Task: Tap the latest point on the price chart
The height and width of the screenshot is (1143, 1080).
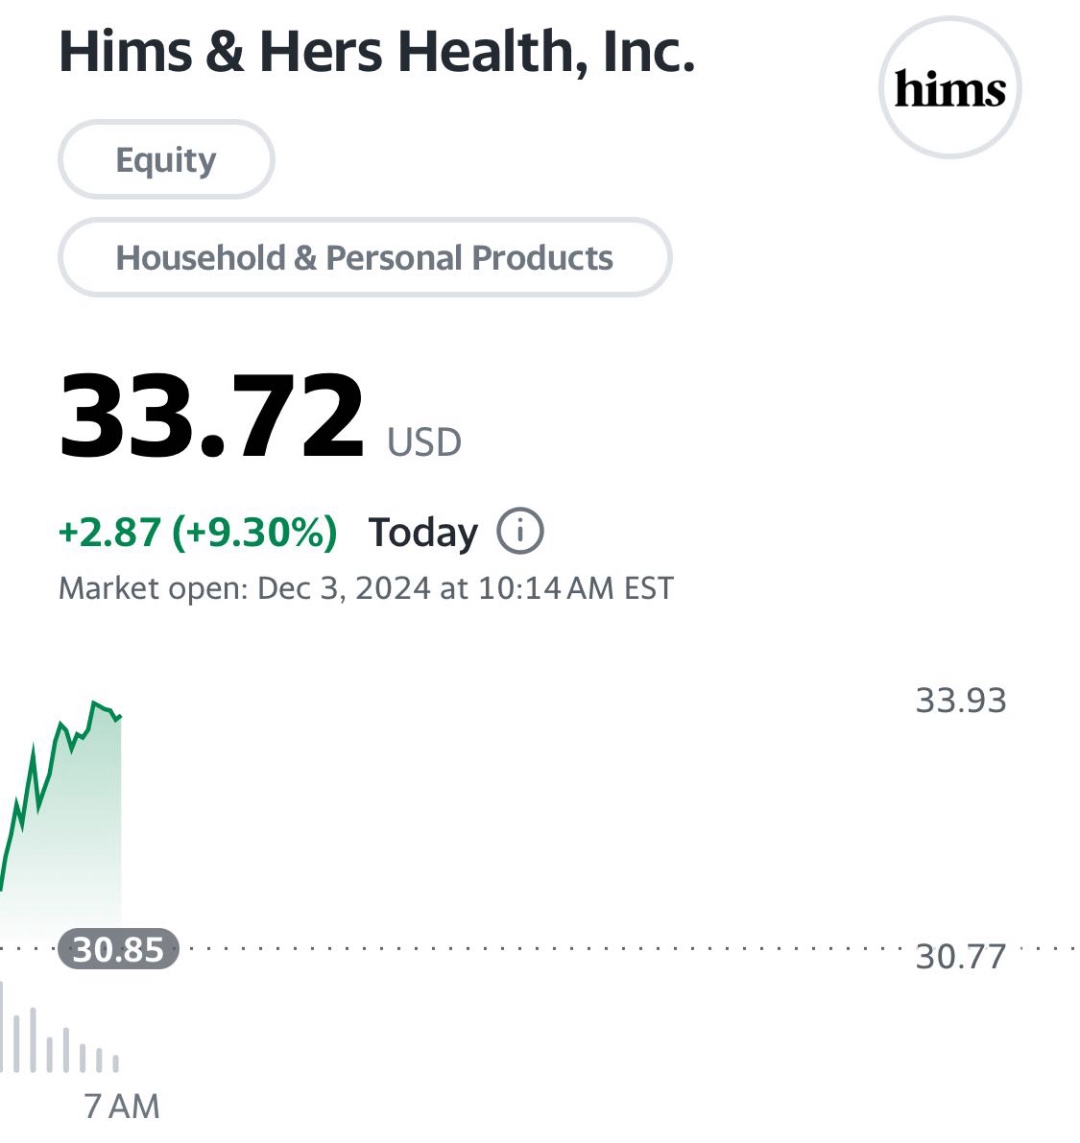Action: point(120,717)
